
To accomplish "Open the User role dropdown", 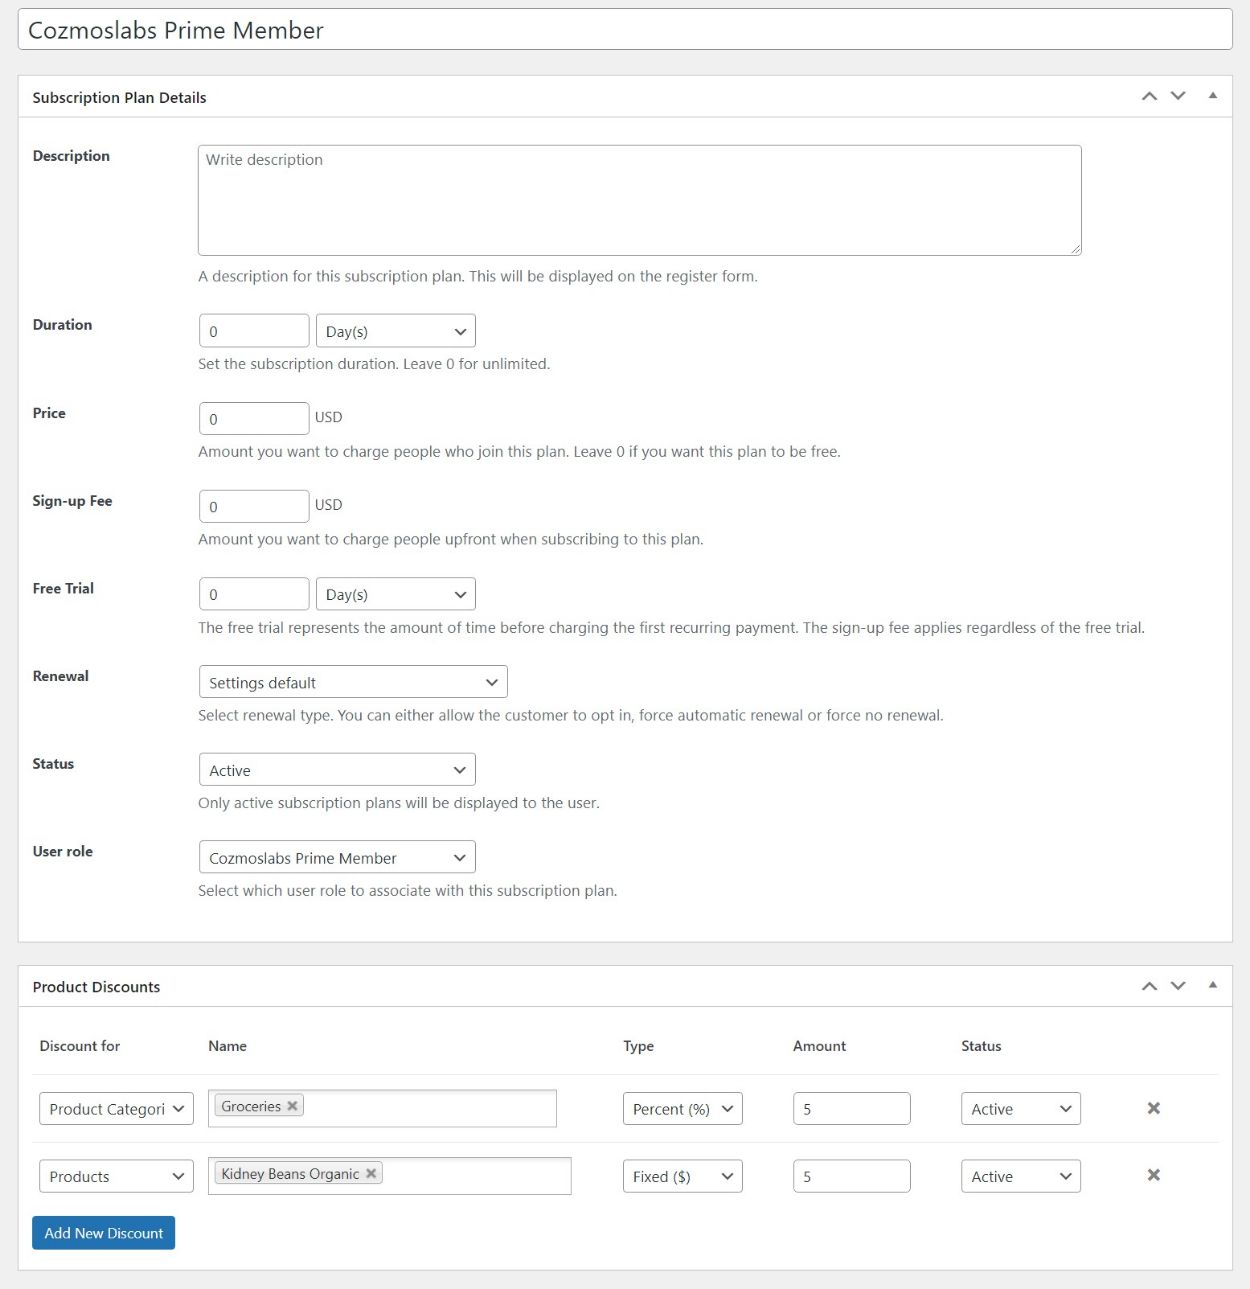I will pyautogui.click(x=337, y=858).
